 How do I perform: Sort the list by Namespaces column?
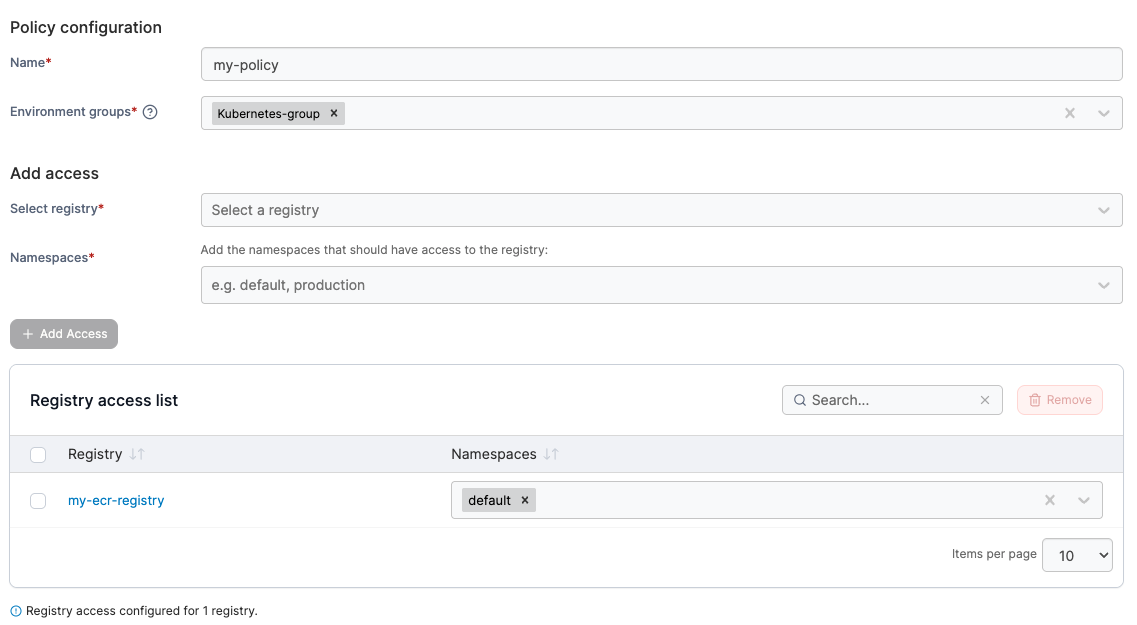point(551,454)
